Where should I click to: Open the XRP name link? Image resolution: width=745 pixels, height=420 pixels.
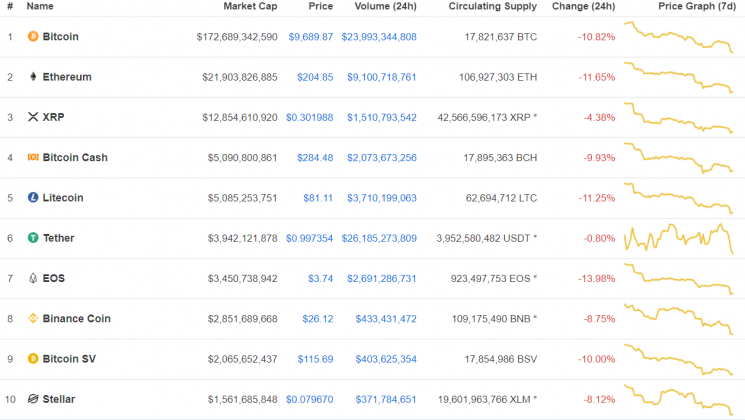(x=53, y=117)
